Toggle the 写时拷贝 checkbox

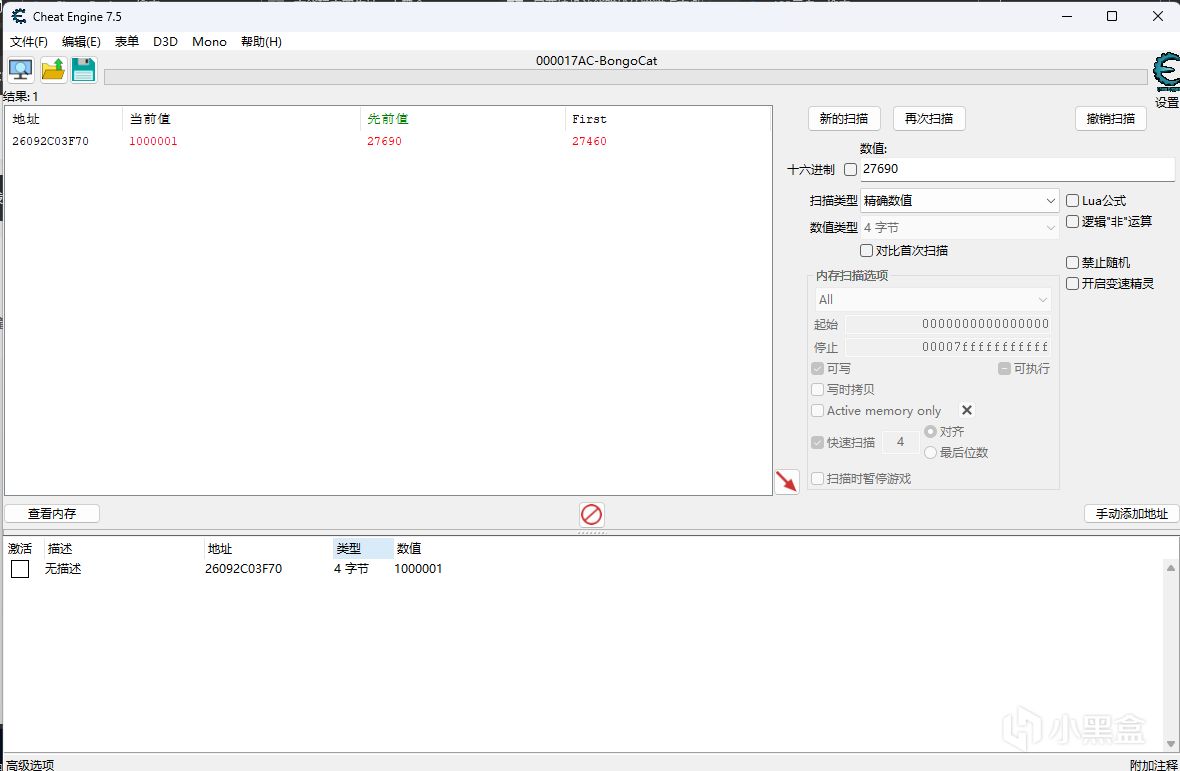817,390
